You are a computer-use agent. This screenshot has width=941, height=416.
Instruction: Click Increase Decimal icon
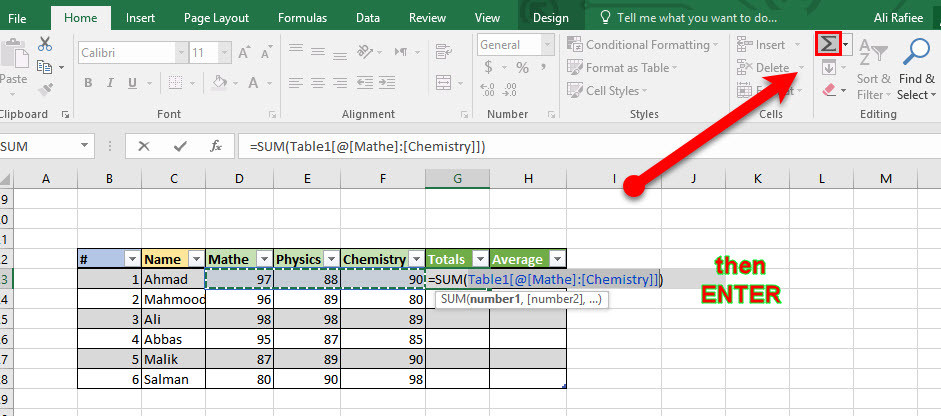[x=488, y=90]
